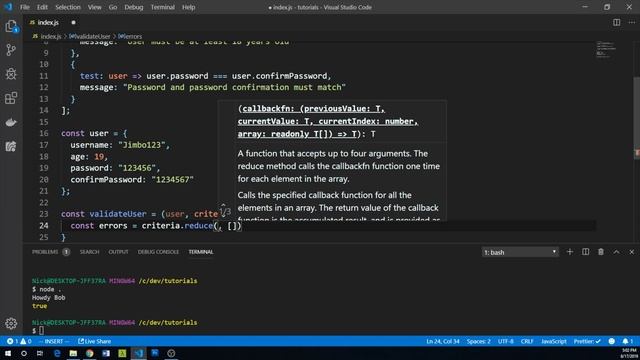Open Task View on the taskbar
Viewport: 640px width, 360px height.
pyautogui.click(x=40, y=353)
